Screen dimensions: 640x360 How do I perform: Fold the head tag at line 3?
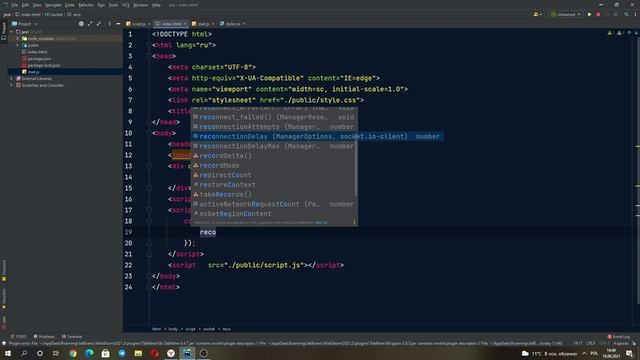(149, 56)
